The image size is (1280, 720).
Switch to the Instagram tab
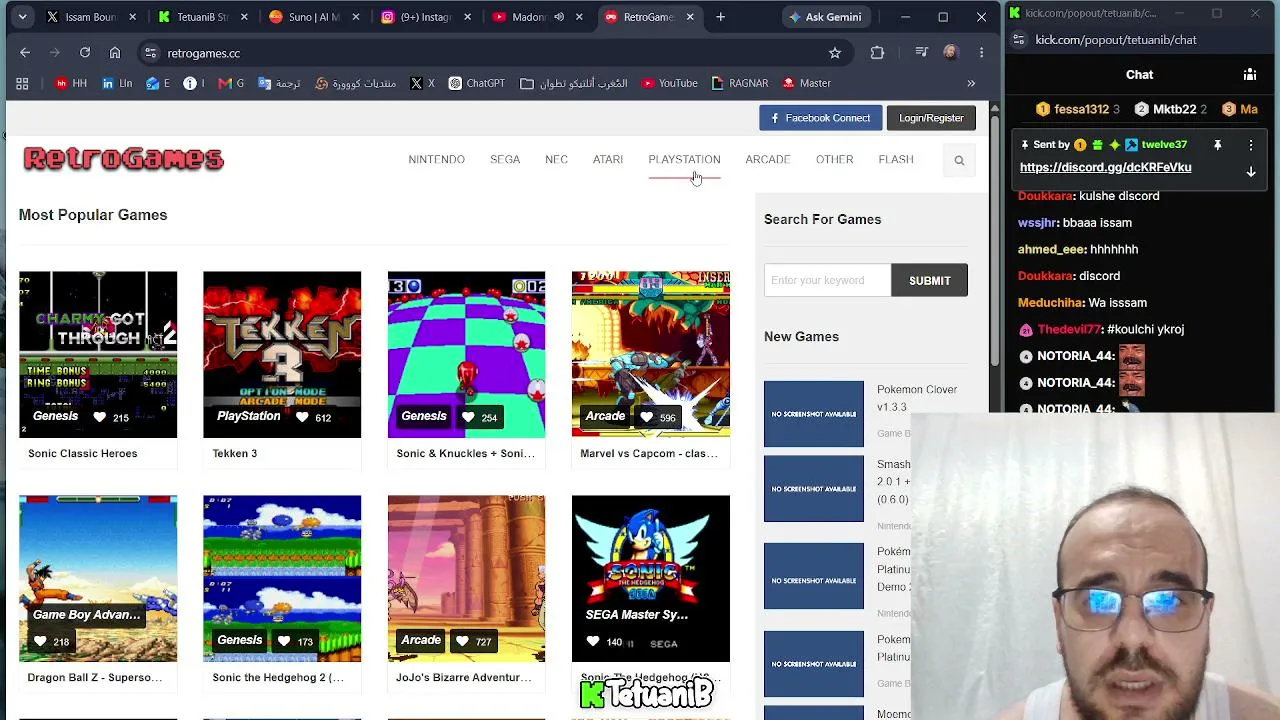click(426, 17)
